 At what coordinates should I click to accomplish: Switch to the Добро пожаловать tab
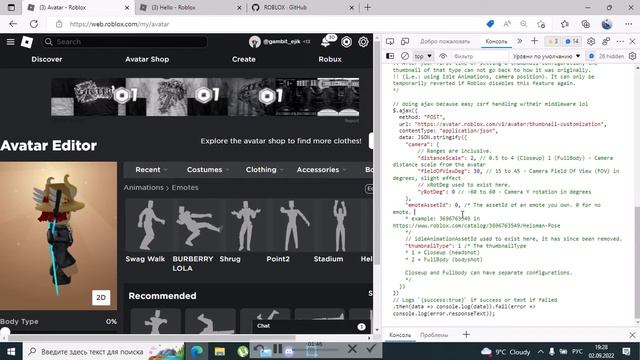[x=445, y=41]
